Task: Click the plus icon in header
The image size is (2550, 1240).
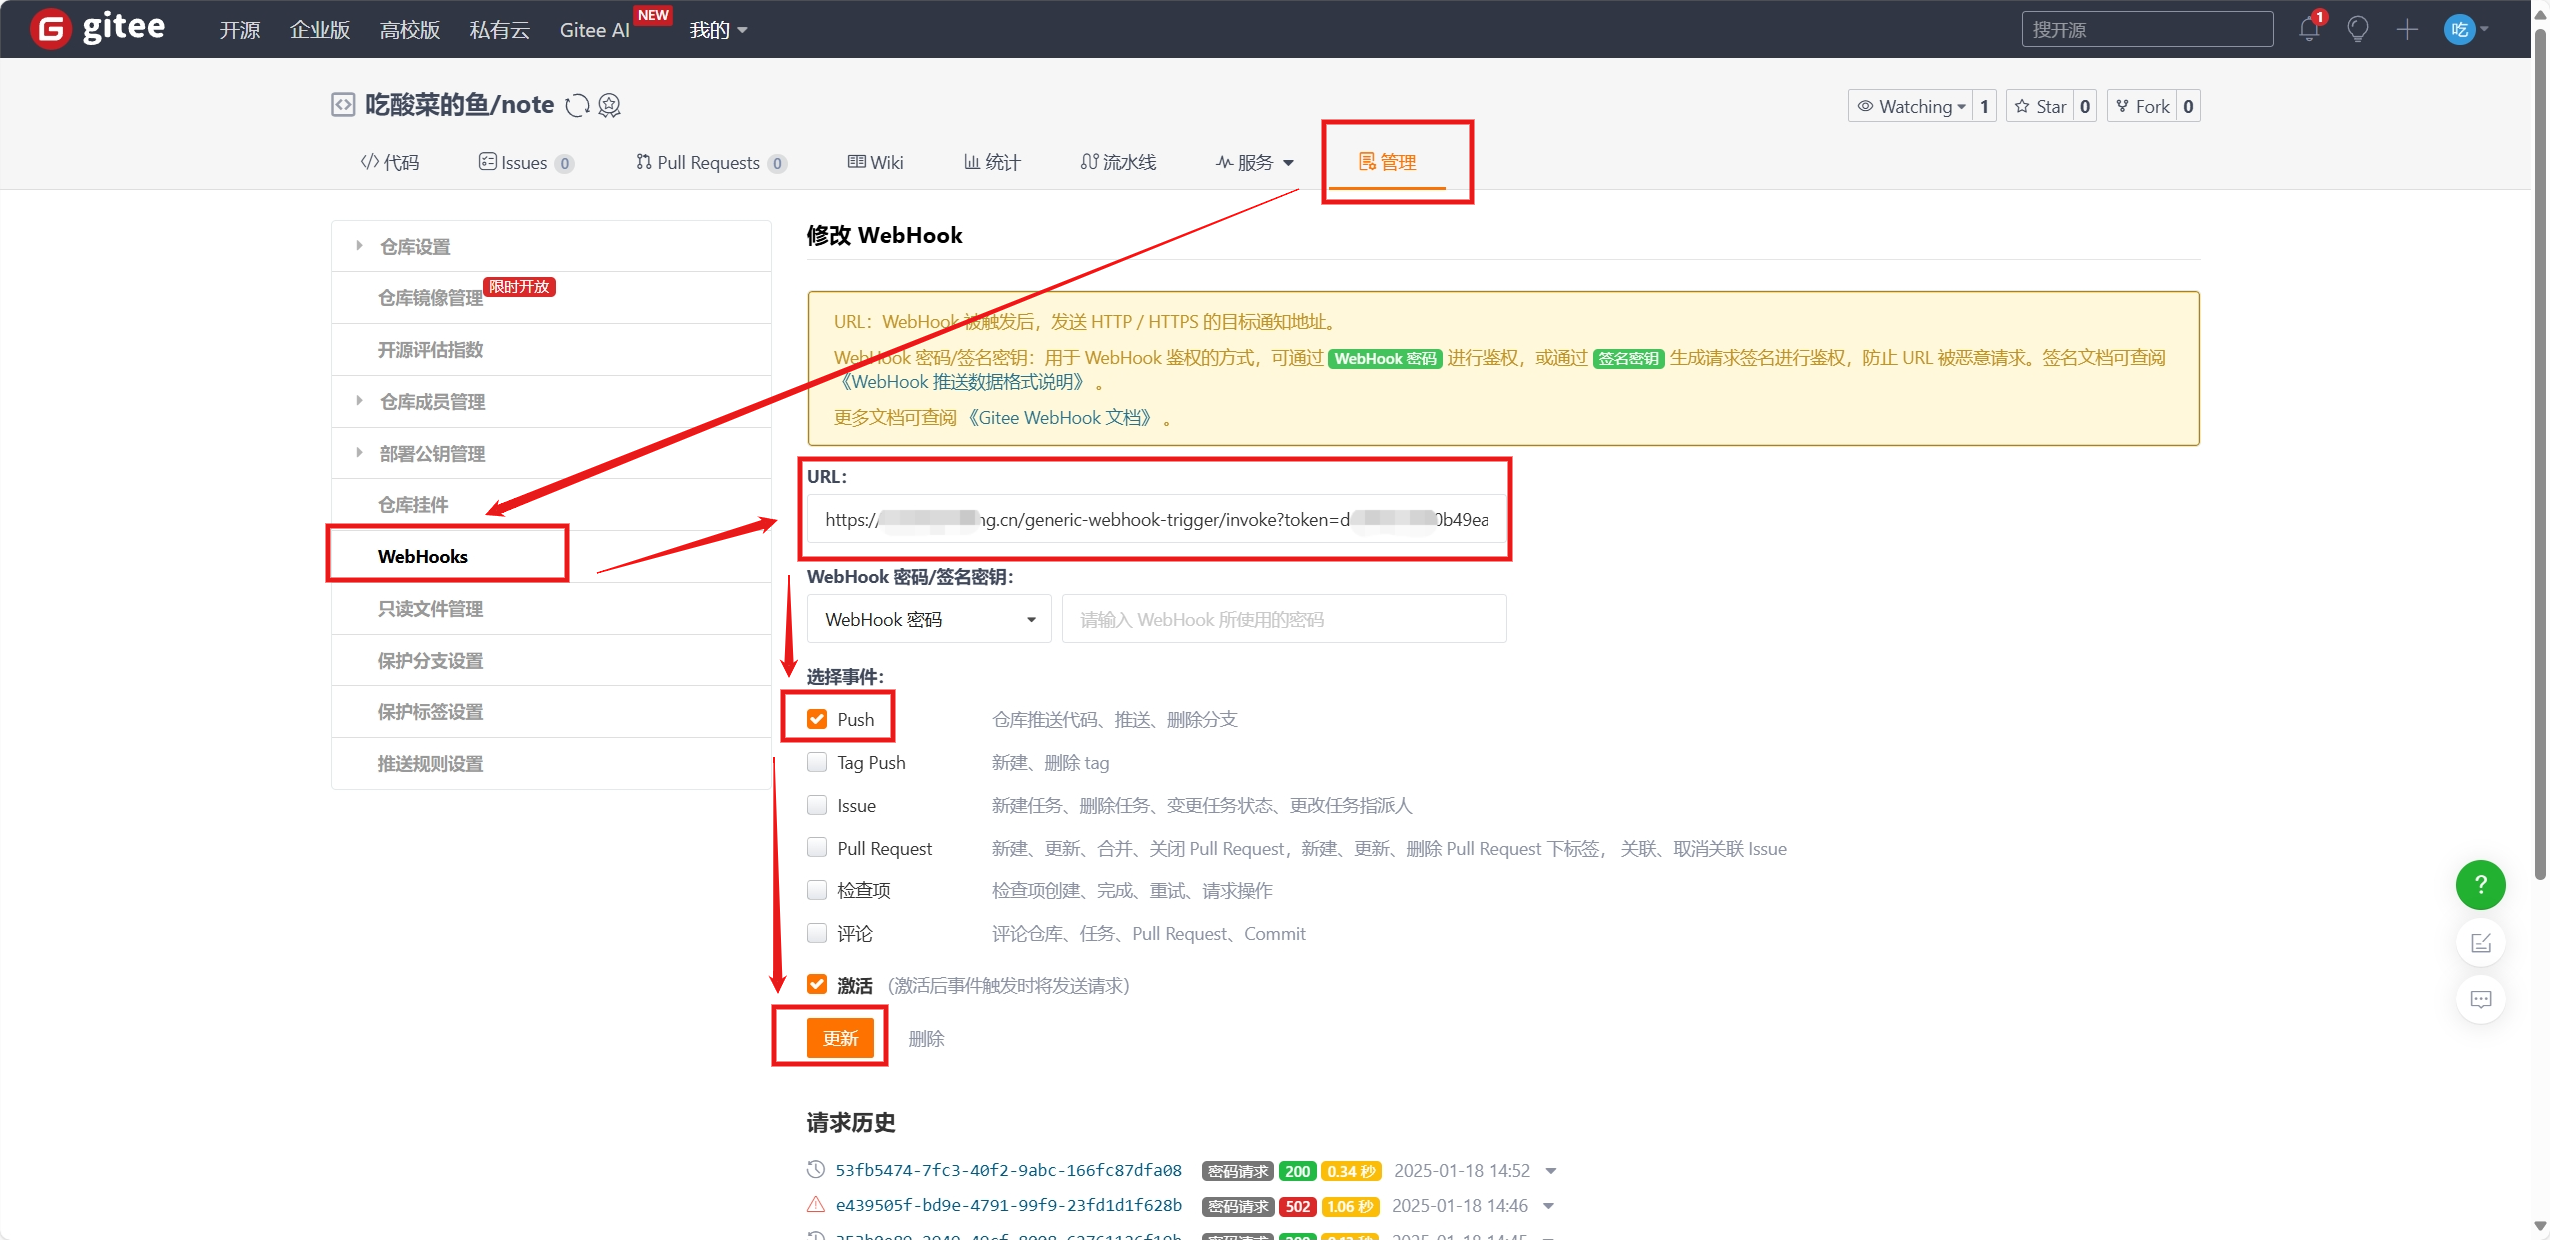Action: 2406,29
